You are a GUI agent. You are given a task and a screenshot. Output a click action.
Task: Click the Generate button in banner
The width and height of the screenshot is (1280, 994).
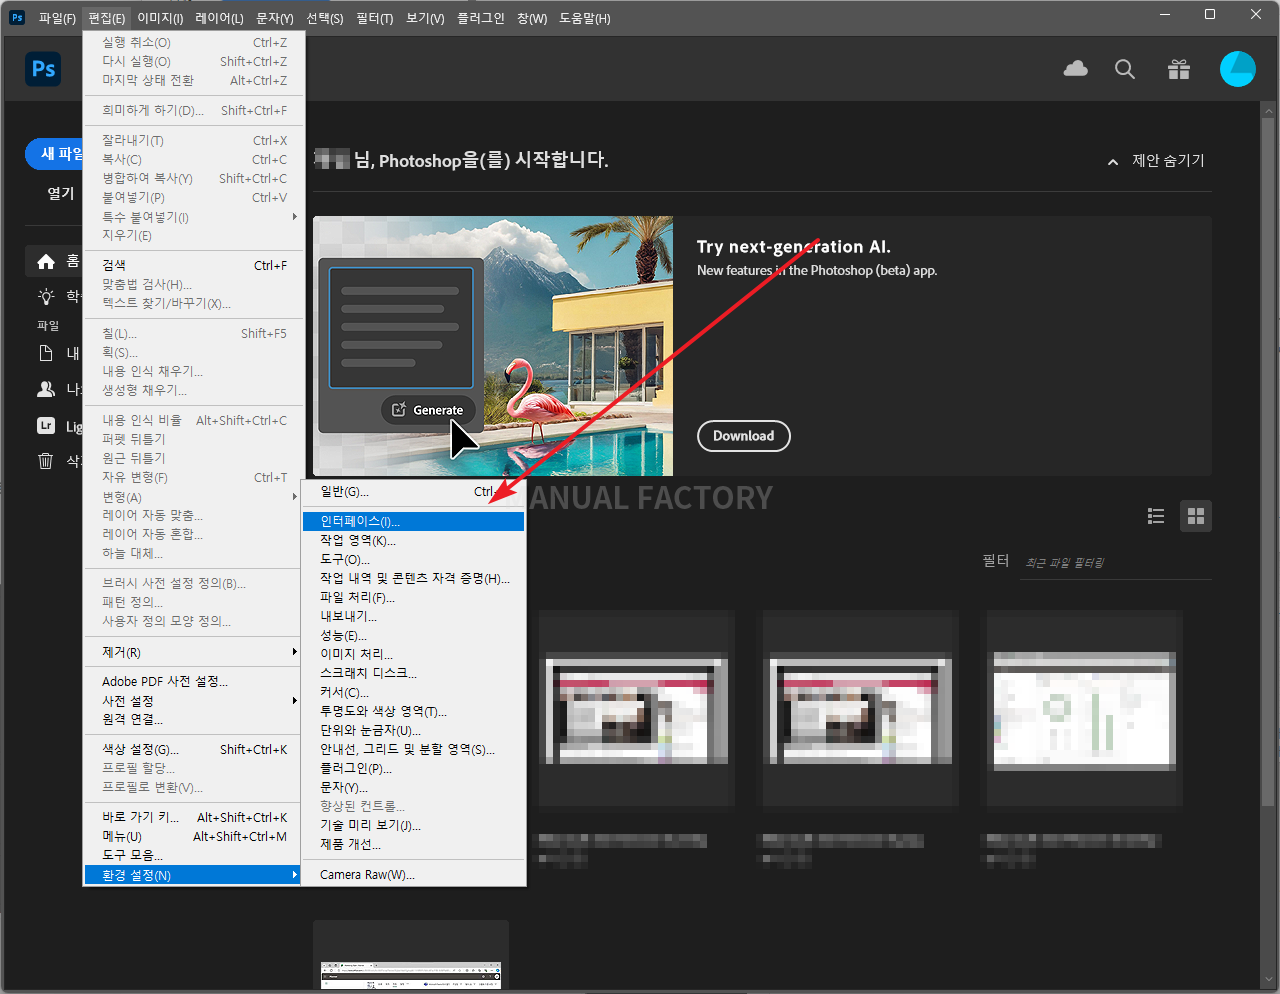428,410
